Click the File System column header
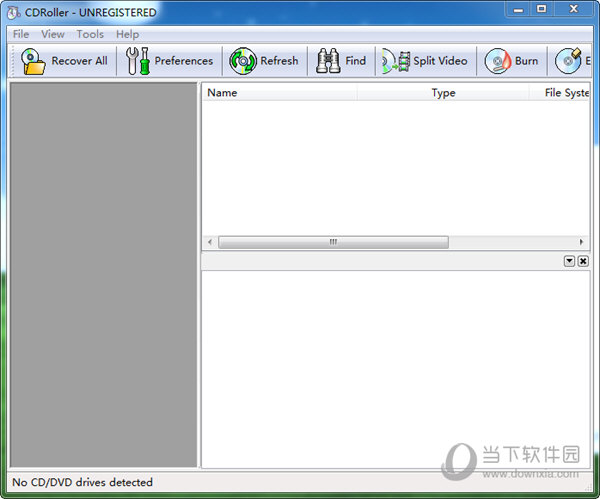The height and width of the screenshot is (499, 600). [559, 93]
